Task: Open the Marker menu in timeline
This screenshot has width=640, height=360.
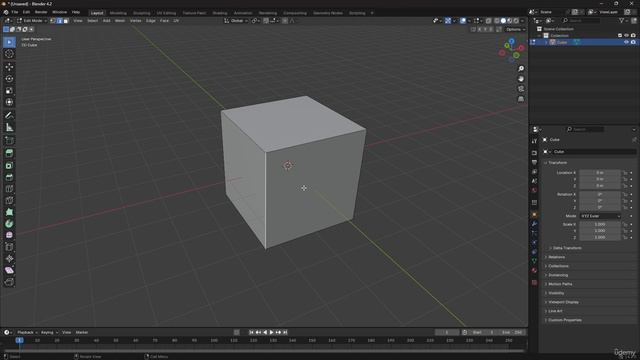Action: click(82, 333)
